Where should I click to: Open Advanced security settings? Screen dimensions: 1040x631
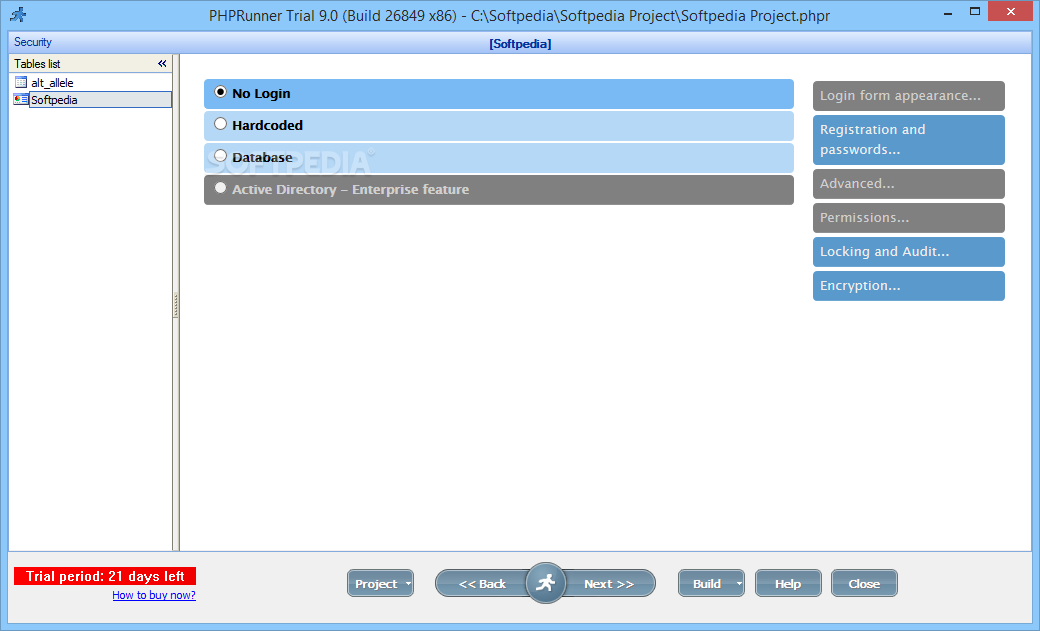[909, 184]
